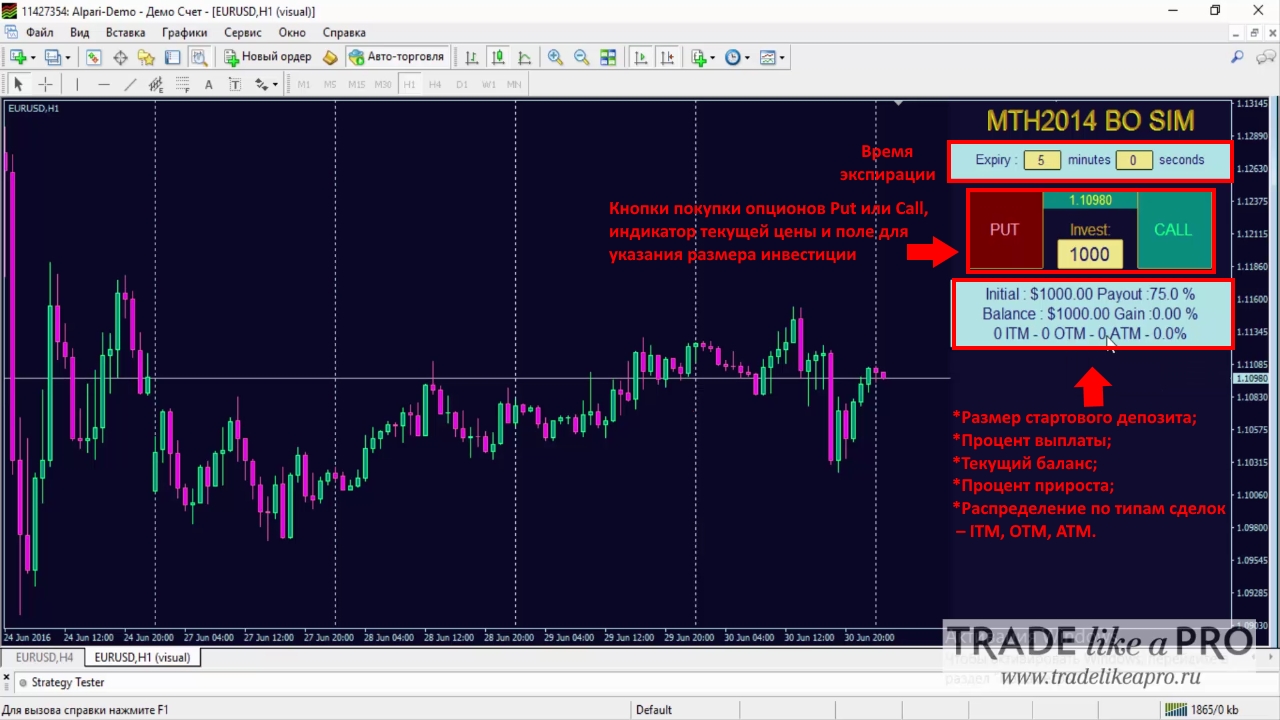Switch to H4 timeframe
1280x720 pixels.
pyautogui.click(x=435, y=84)
